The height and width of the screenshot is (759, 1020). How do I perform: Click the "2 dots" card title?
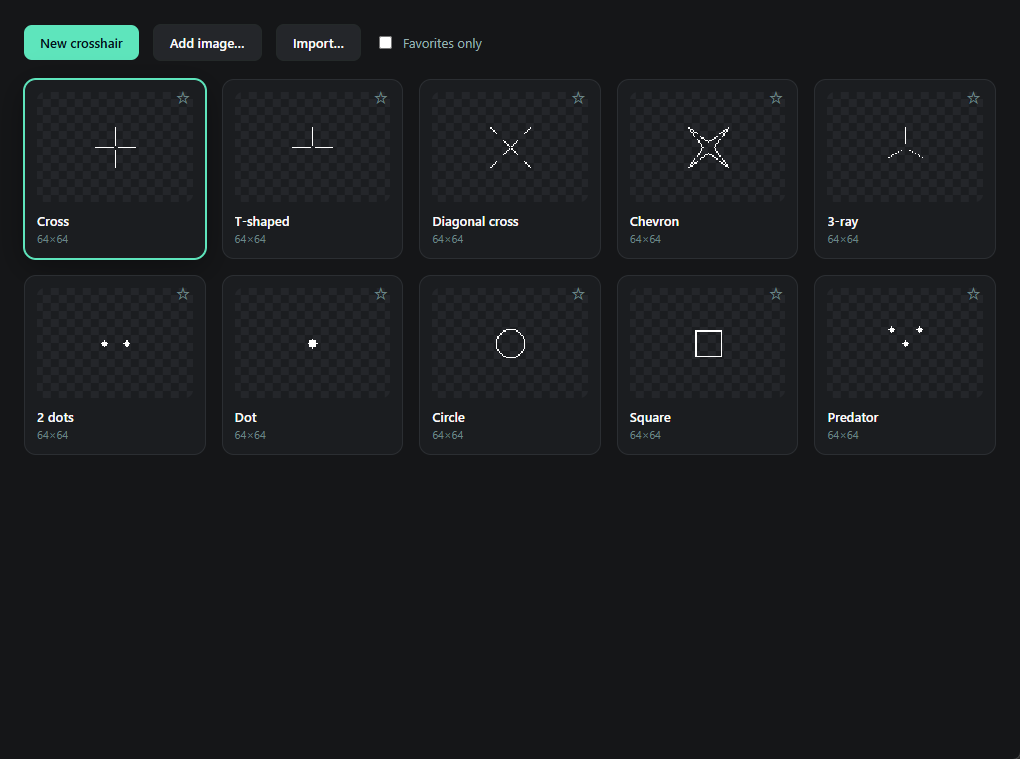55,418
